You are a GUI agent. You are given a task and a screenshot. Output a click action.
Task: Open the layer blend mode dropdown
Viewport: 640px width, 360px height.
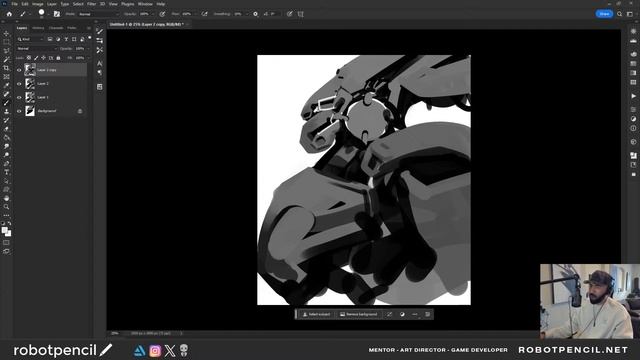point(37,49)
